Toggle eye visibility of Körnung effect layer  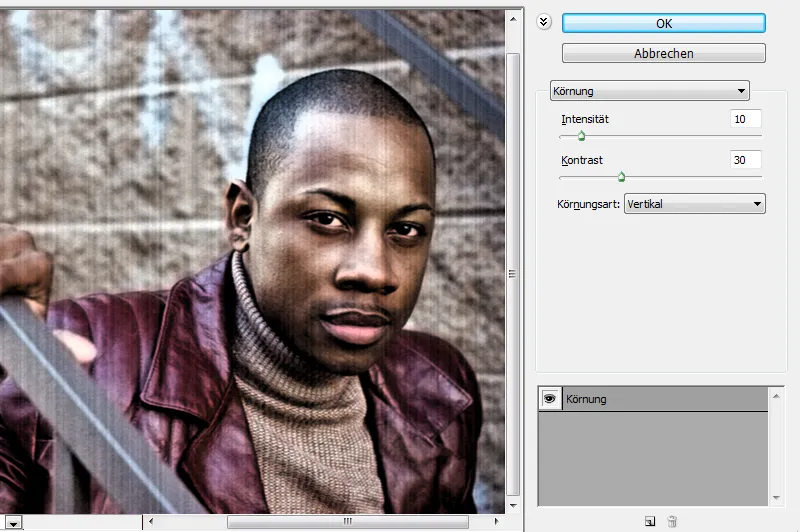click(549, 399)
